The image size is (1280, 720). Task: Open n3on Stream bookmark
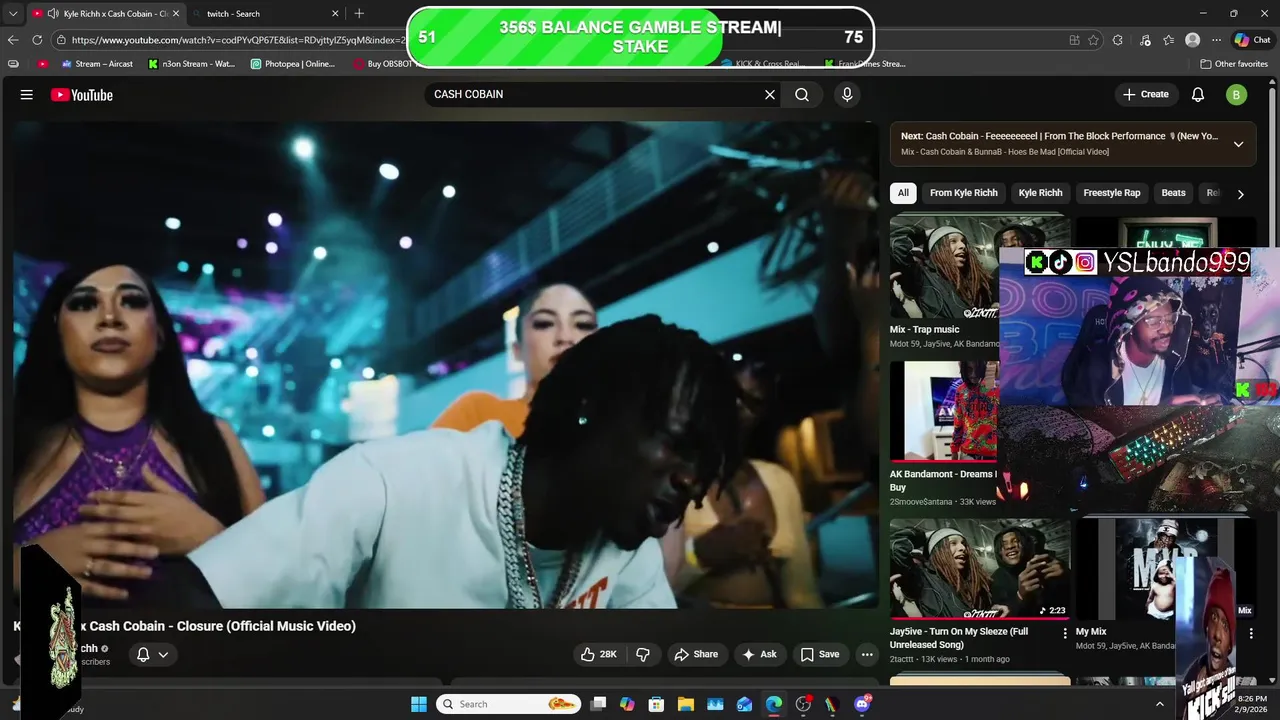(x=192, y=64)
